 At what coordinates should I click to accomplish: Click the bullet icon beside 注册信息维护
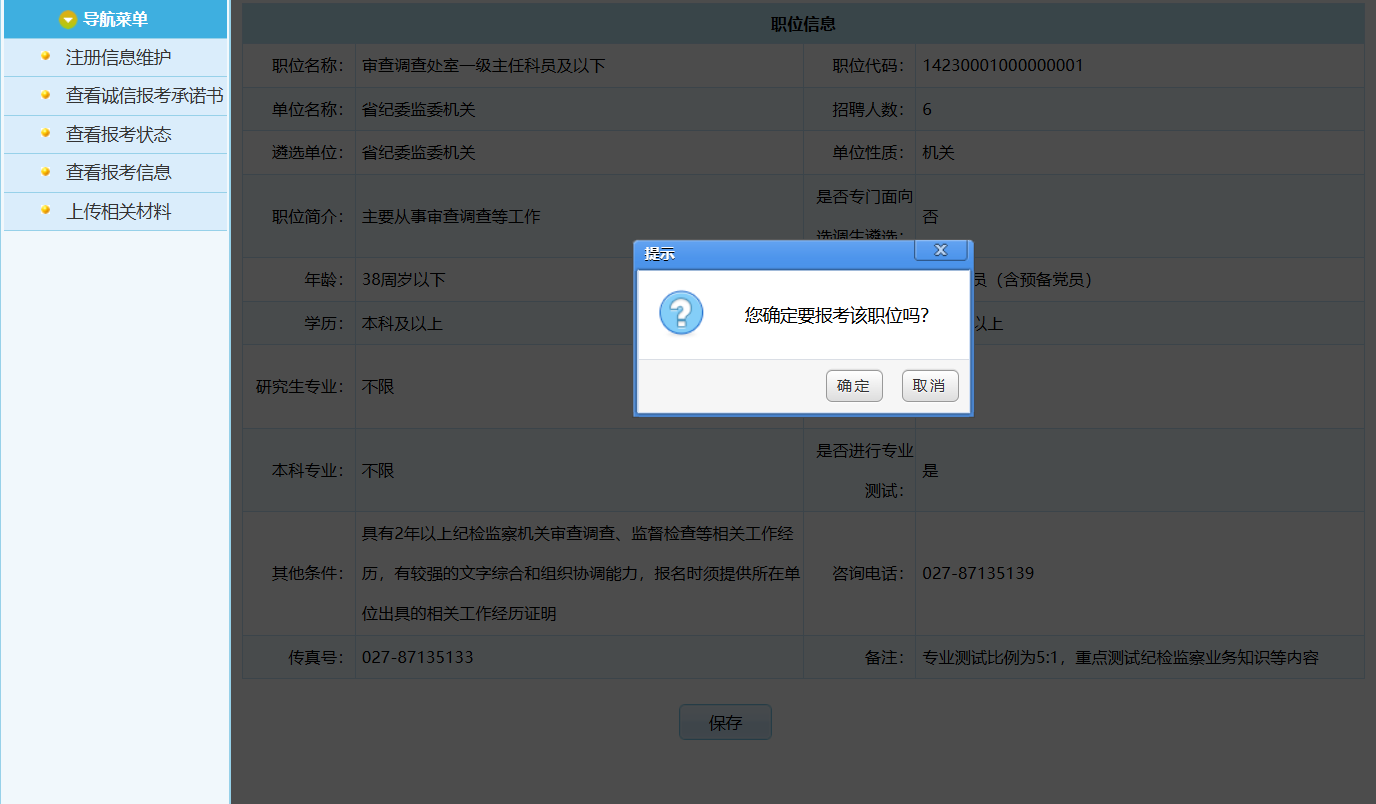pyautogui.click(x=45, y=56)
